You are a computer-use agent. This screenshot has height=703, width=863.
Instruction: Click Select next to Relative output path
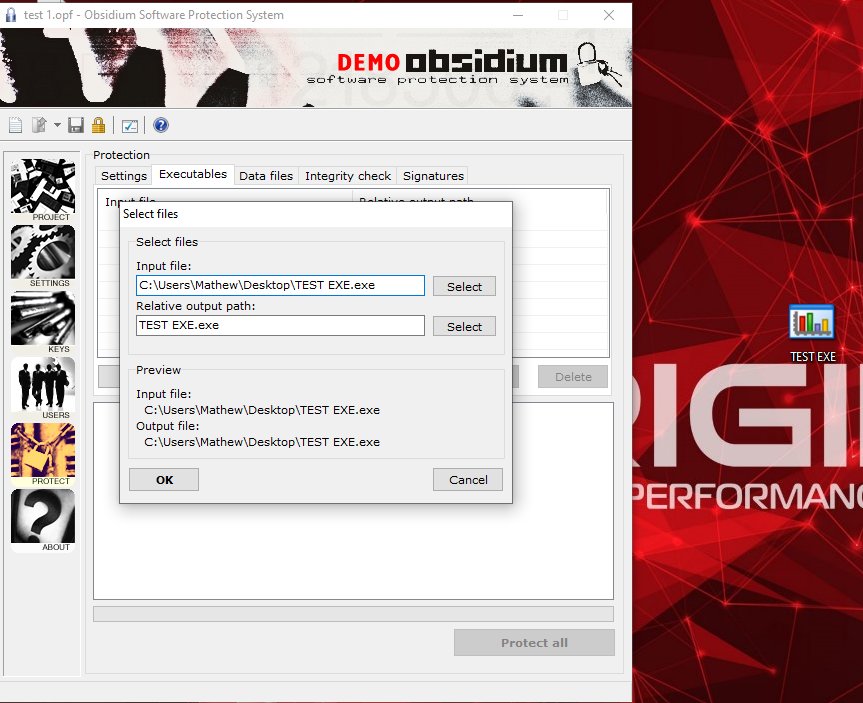pos(464,326)
